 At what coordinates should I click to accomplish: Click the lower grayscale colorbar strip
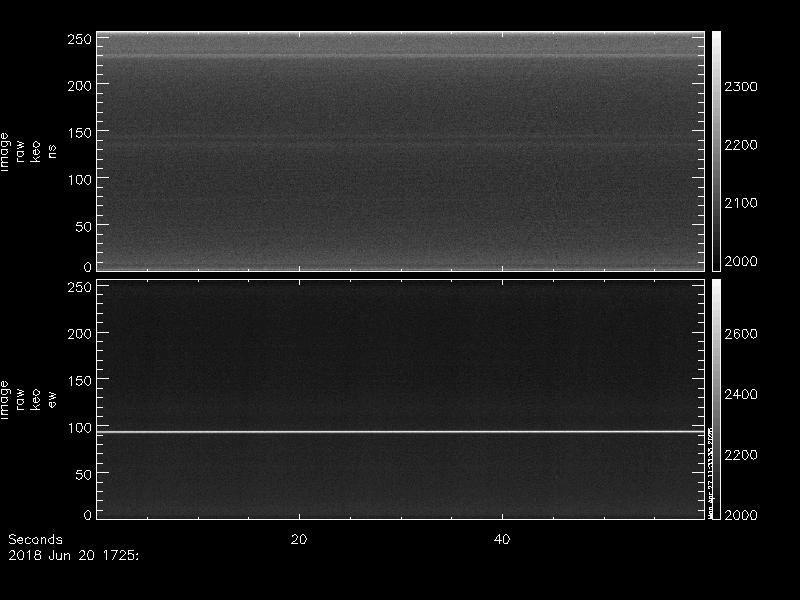tap(716, 399)
